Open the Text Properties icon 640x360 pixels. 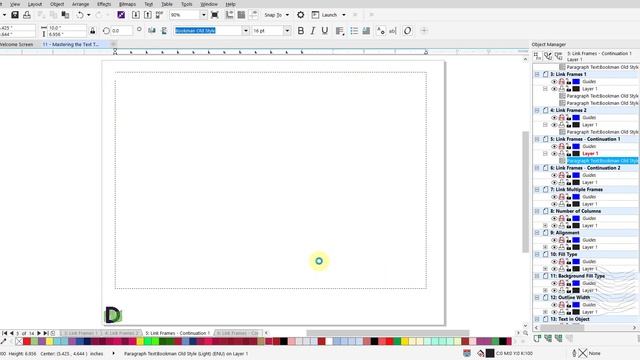click(x=381, y=31)
